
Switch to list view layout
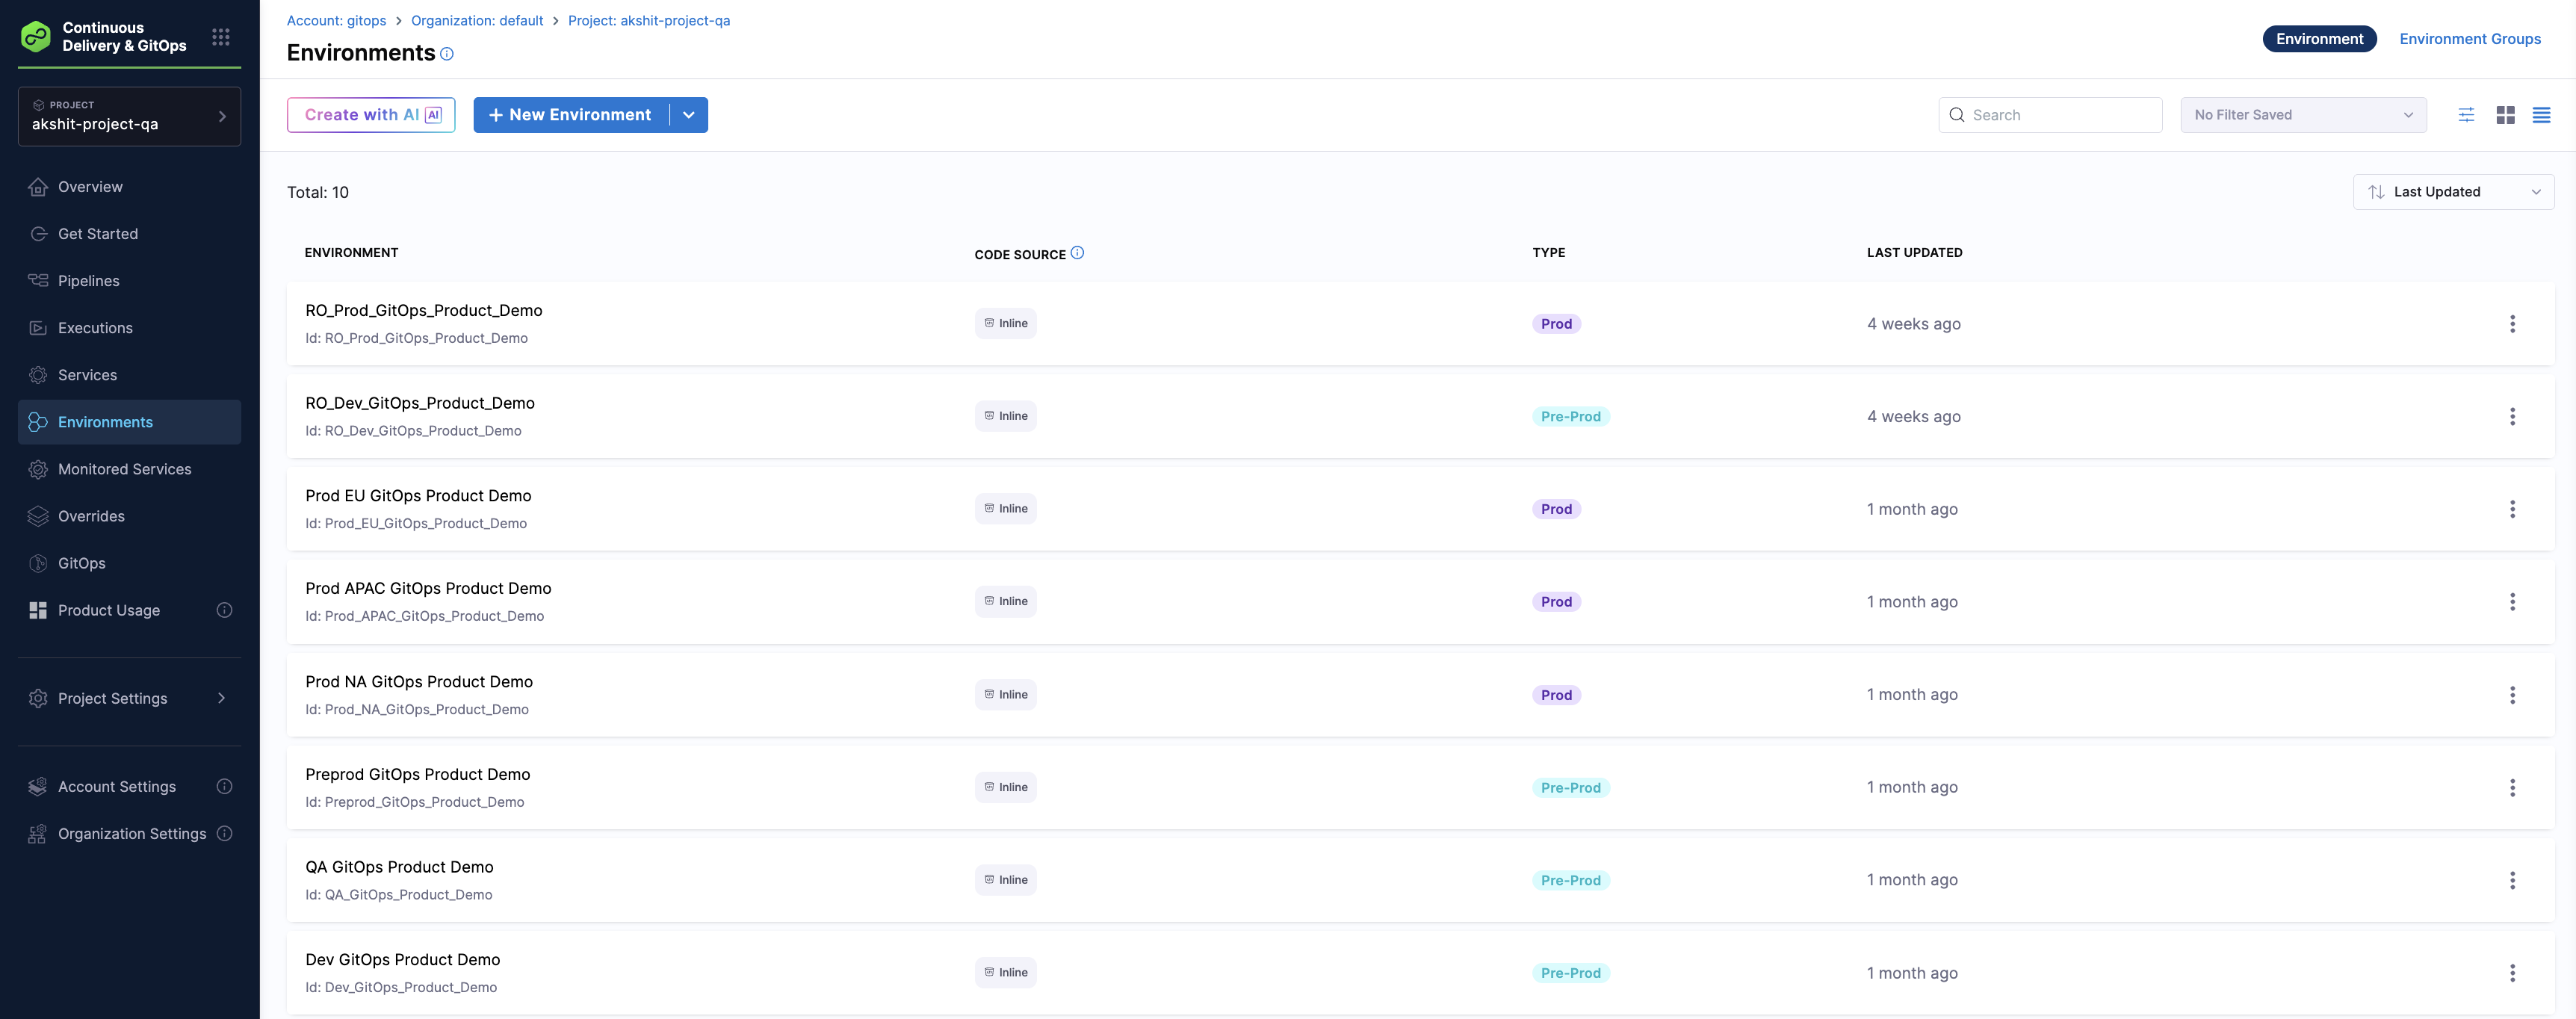(2541, 115)
